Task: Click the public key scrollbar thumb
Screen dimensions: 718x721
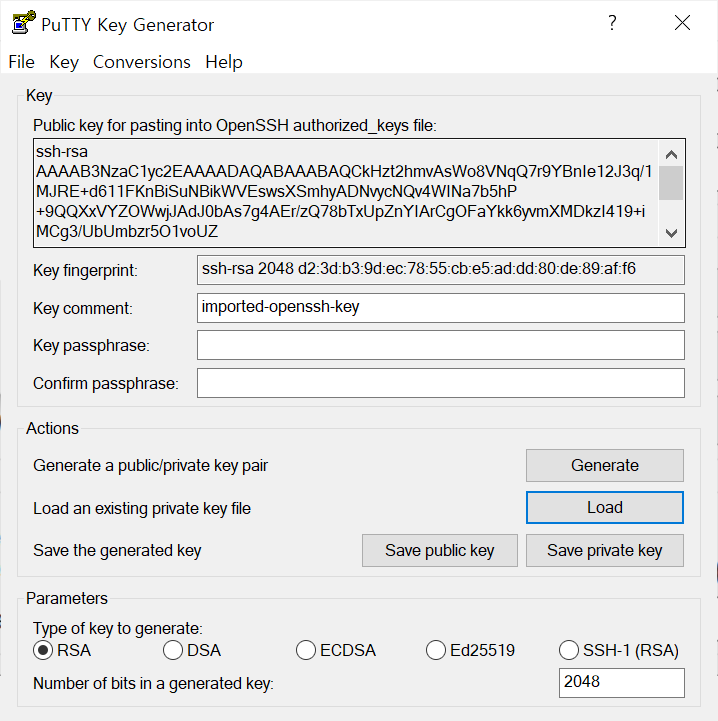Action: pyautogui.click(x=671, y=183)
